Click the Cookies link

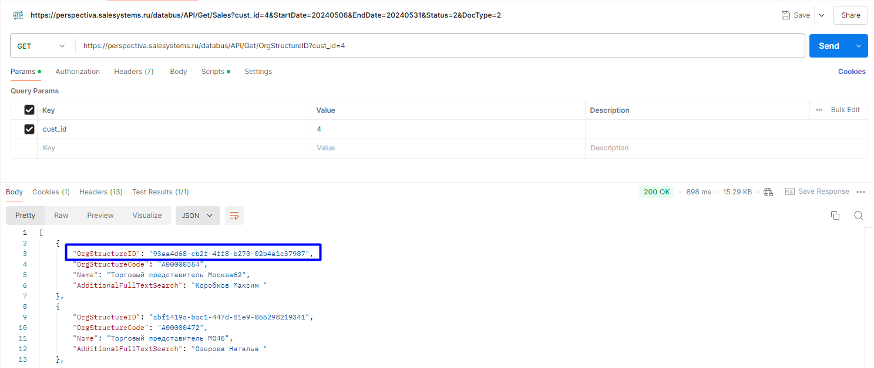[852, 72]
